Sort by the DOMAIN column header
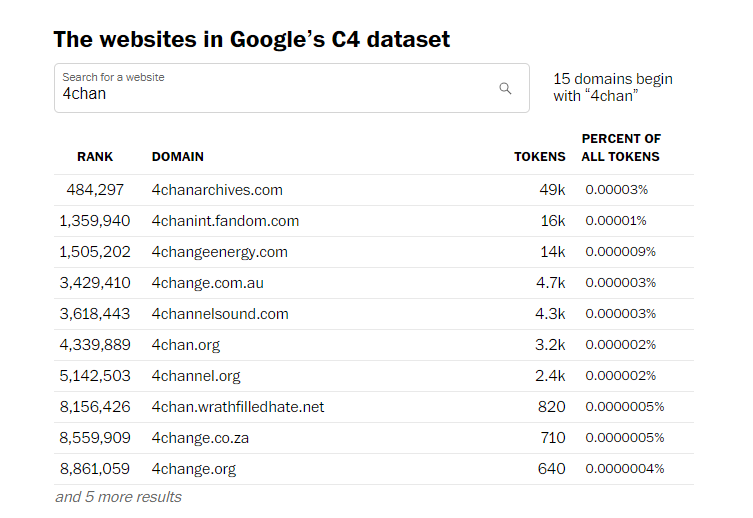This screenshot has width=753, height=518. (x=178, y=157)
